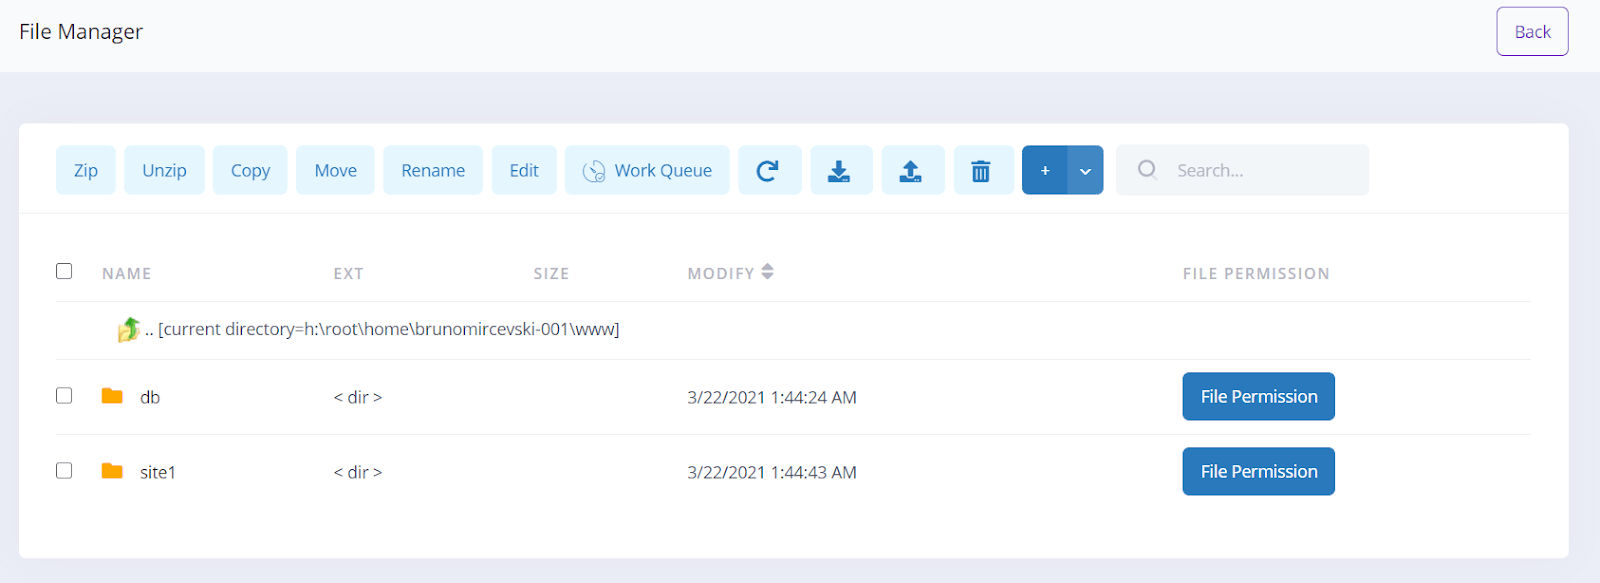1600x583 pixels.
Task: Click the 3/22/2021 1:44:24 AM date
Action: pos(772,397)
